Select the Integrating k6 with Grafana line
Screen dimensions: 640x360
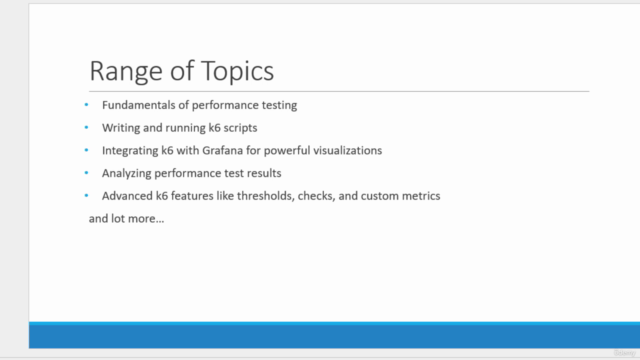(x=242, y=151)
